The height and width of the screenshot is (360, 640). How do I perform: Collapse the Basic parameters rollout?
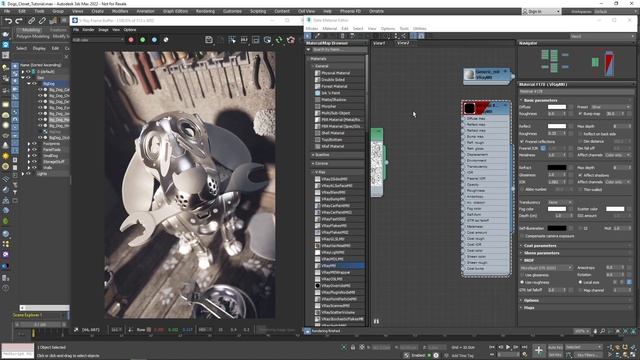click(576, 100)
